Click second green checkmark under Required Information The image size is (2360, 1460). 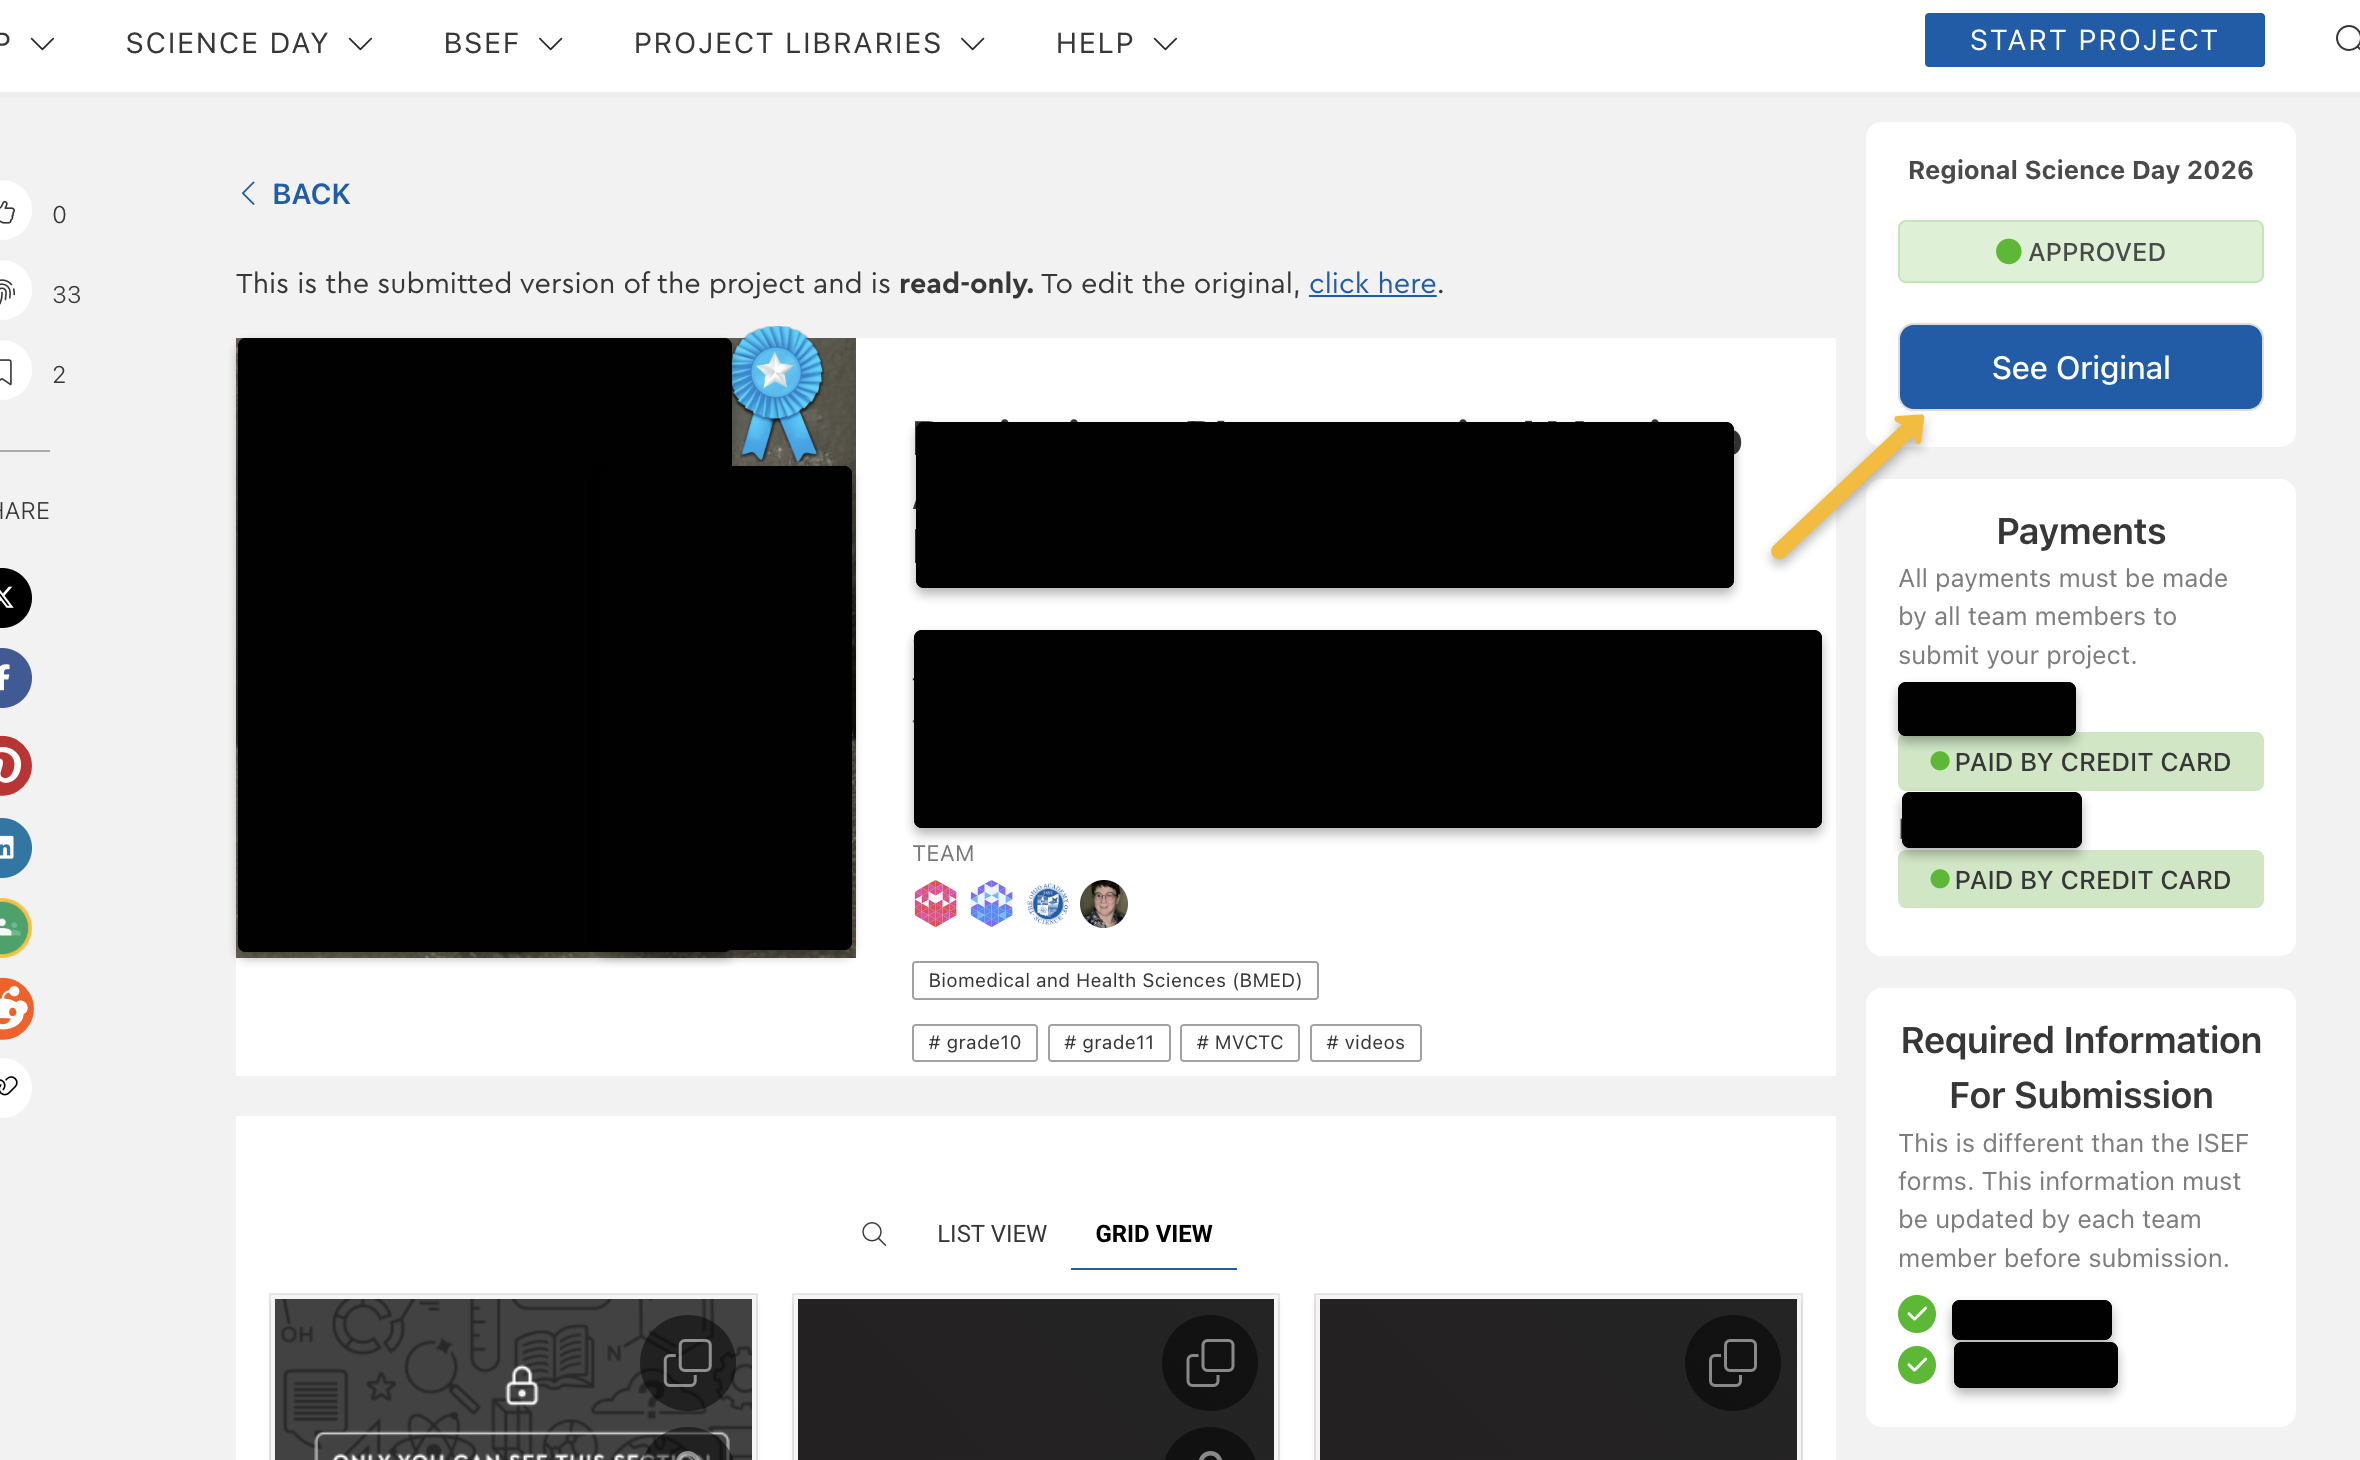click(1916, 1365)
